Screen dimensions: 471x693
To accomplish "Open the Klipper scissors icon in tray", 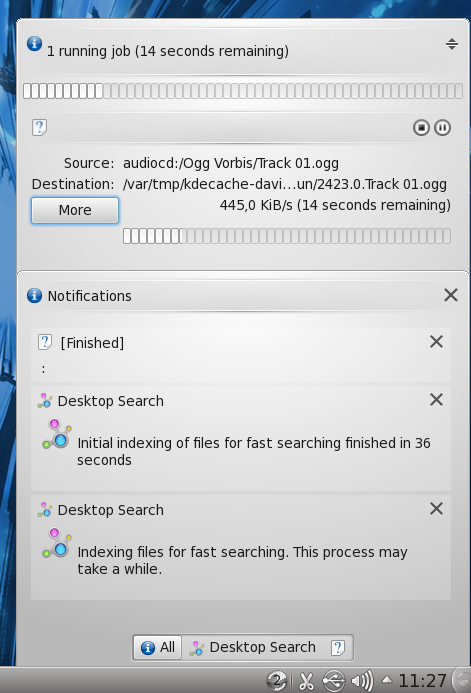I will coord(306,681).
